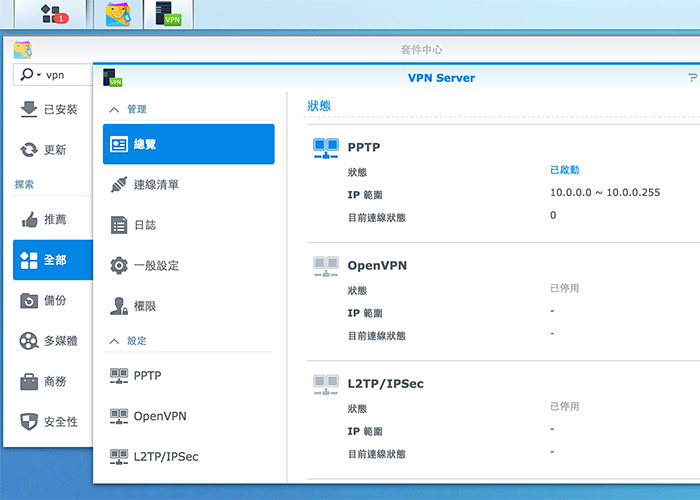
Task: Click grey L2TP/IPSec status network icon
Action: pos(326,385)
